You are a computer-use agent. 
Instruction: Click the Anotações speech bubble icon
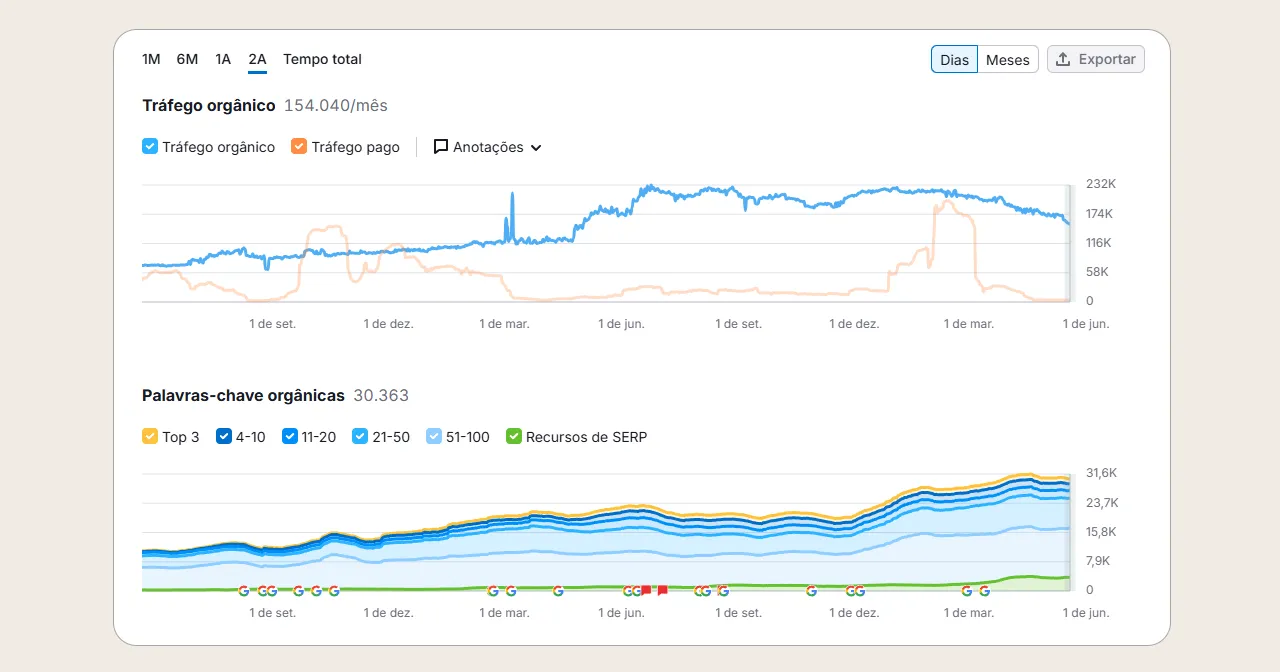(x=440, y=147)
